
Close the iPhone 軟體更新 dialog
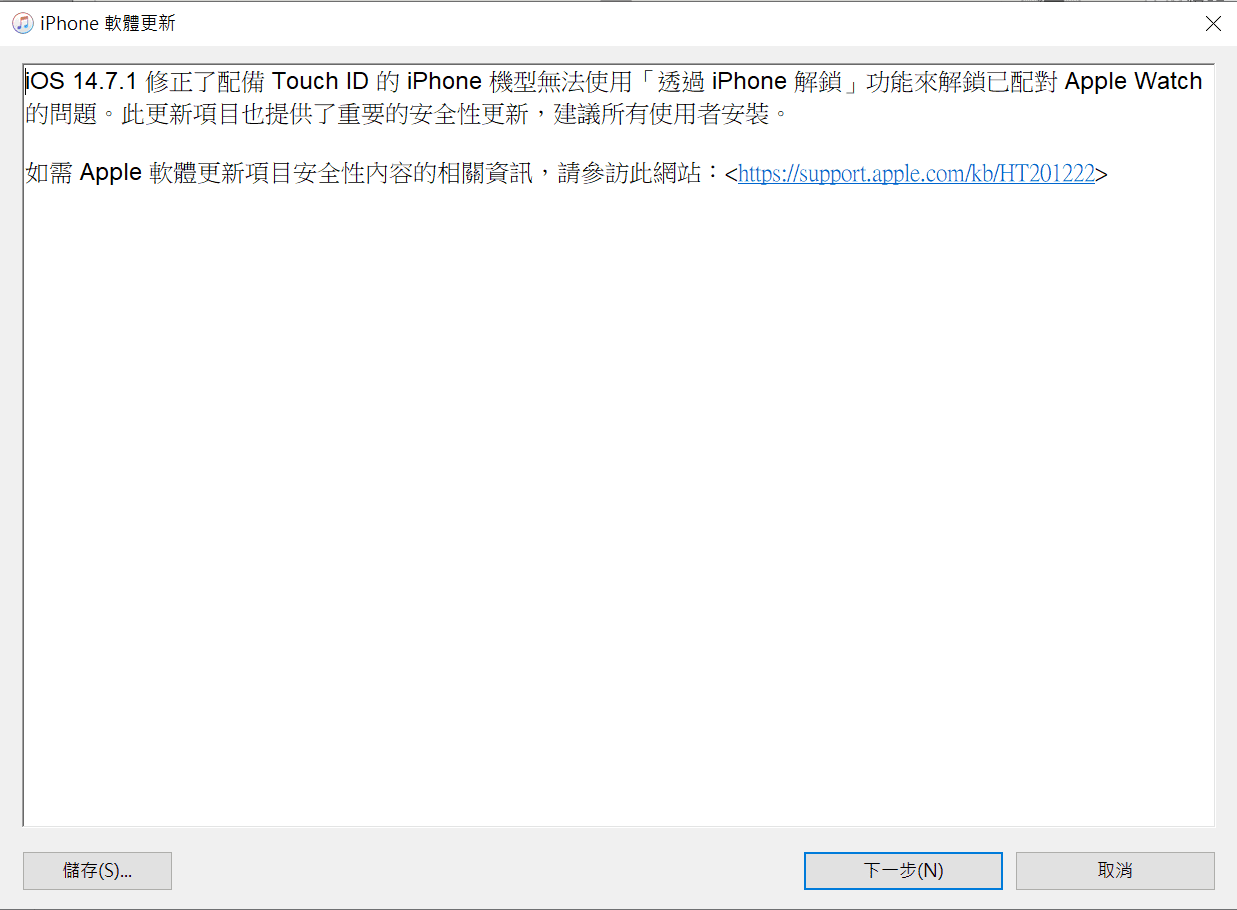point(1213,23)
